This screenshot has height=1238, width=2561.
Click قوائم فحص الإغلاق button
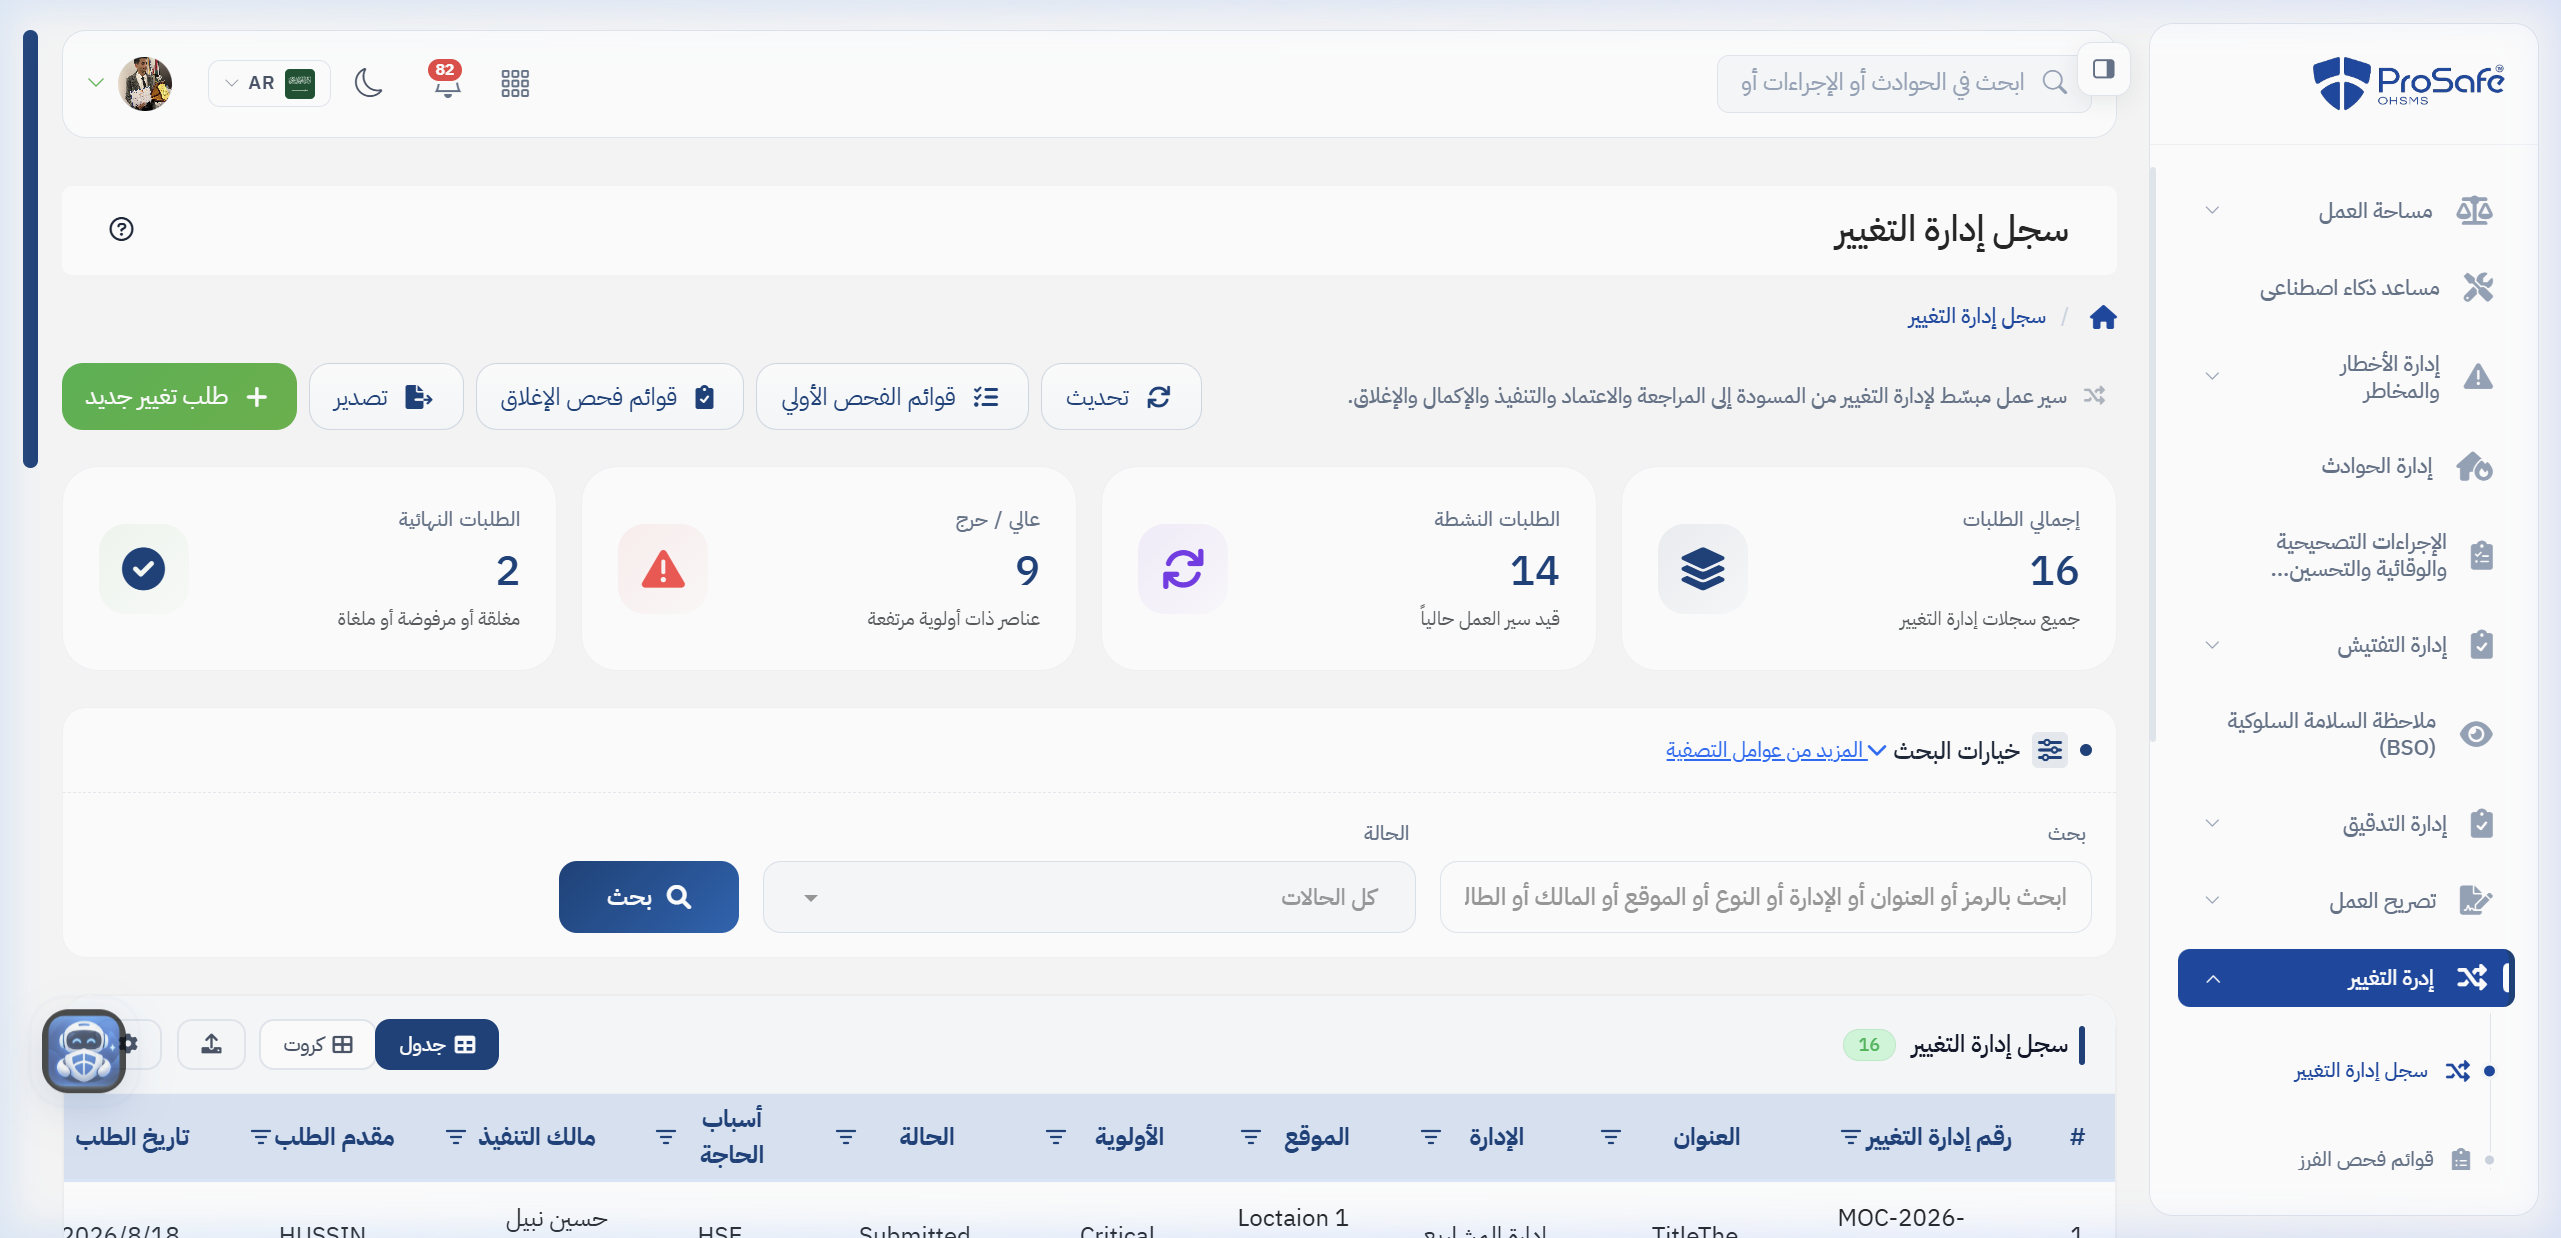pos(610,397)
